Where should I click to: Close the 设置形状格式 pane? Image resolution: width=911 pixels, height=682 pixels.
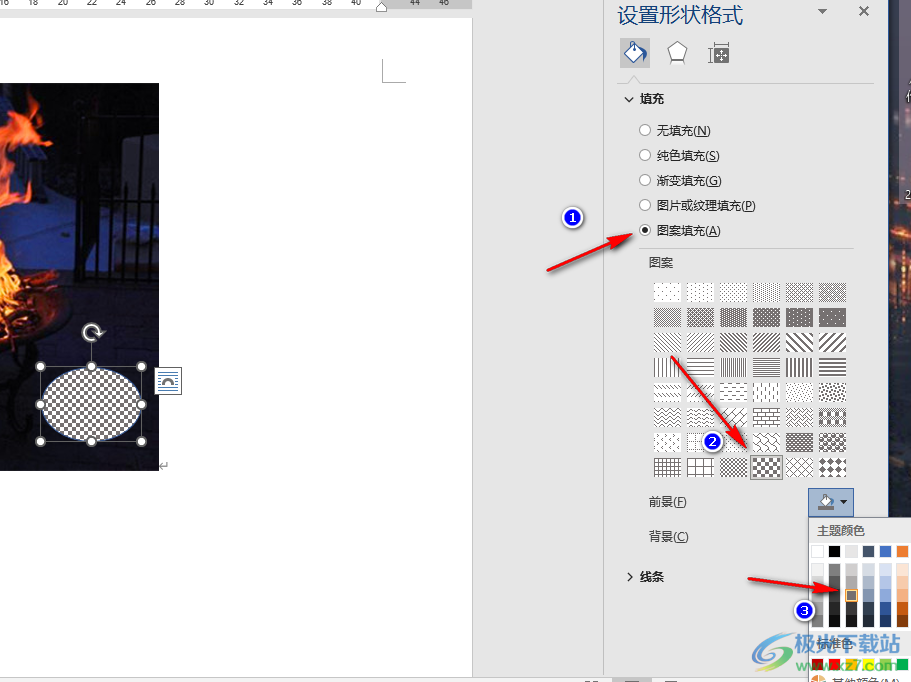tap(864, 11)
